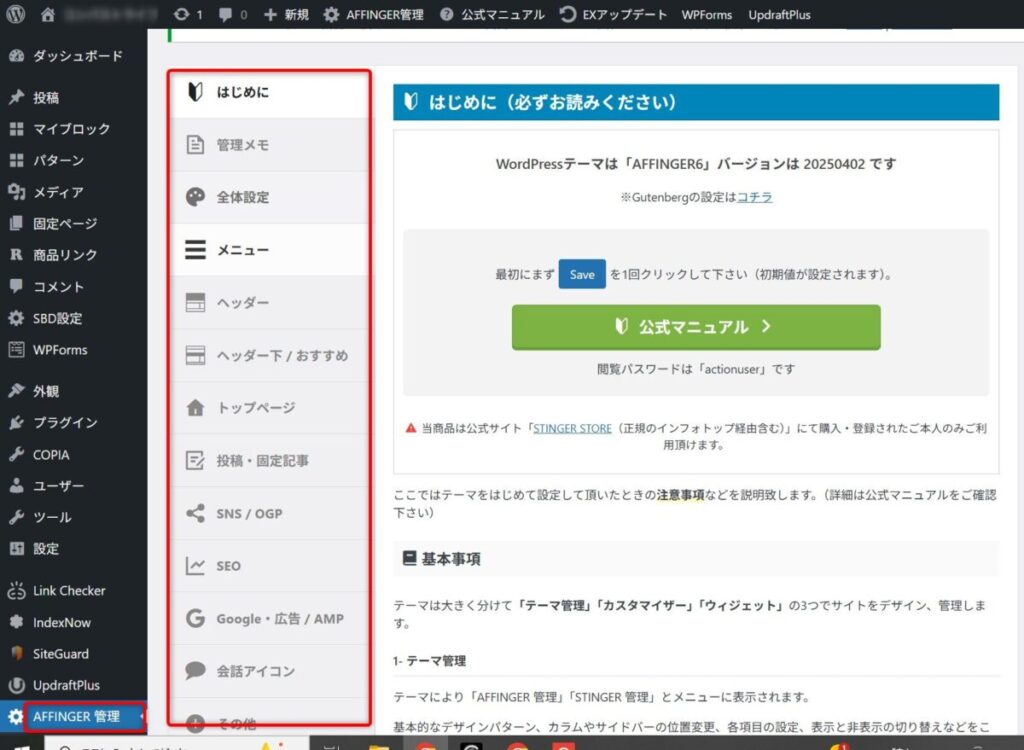This screenshot has width=1024, height=750.
Task: Click 新規 to add new content
Action: pyautogui.click(x=286, y=14)
